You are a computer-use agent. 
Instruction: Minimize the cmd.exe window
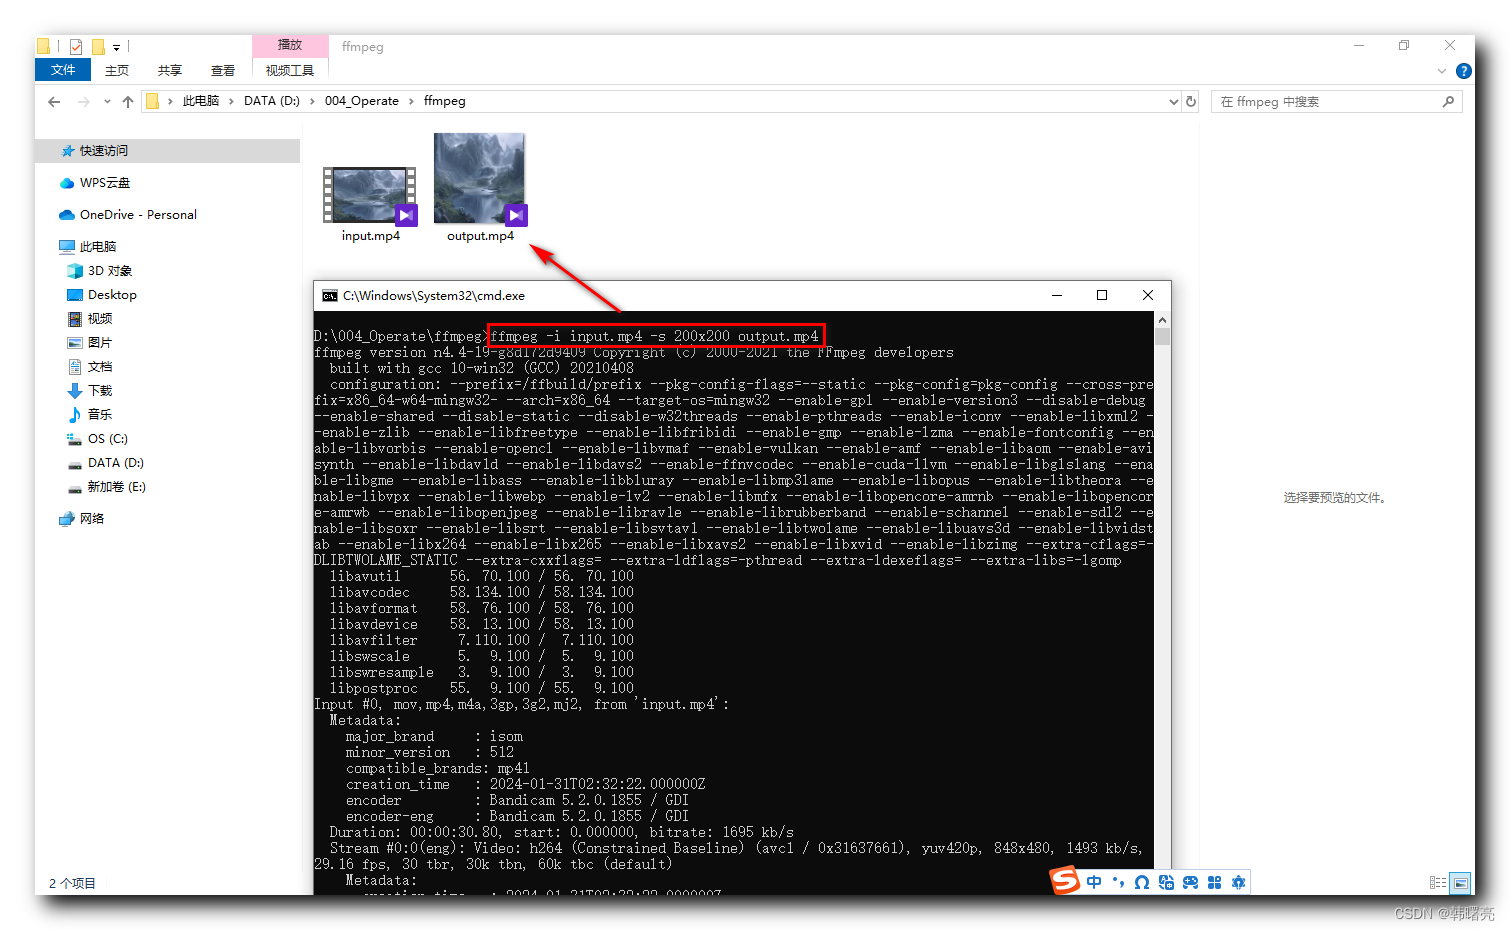coord(1057,295)
